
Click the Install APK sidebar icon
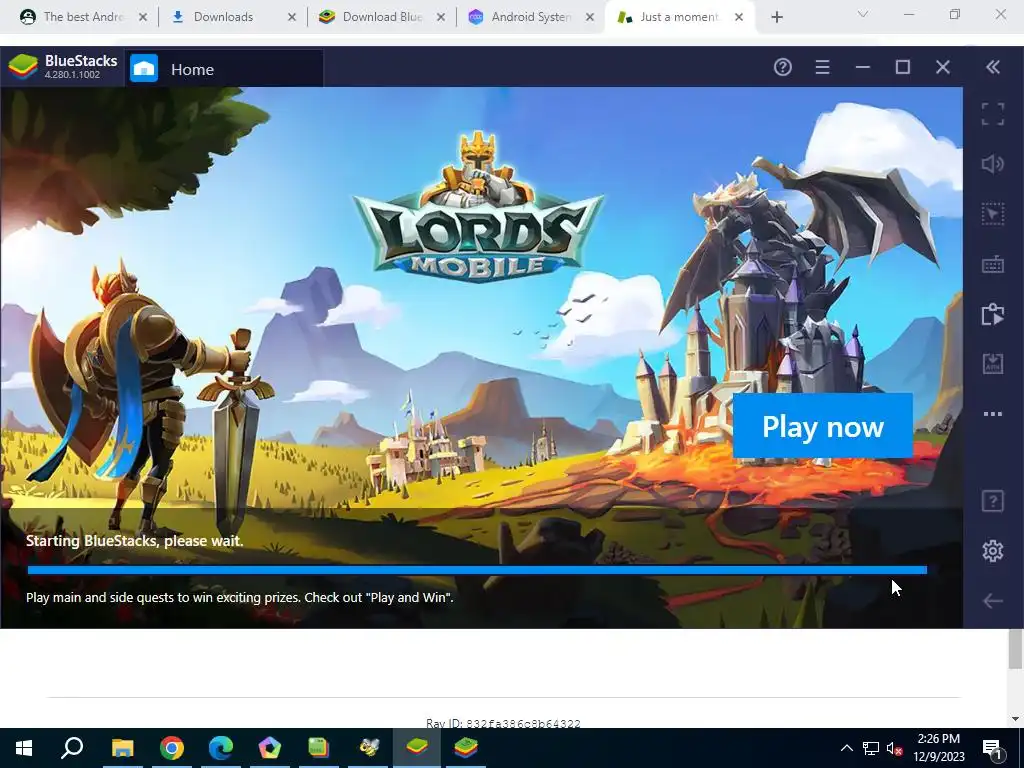click(993, 364)
